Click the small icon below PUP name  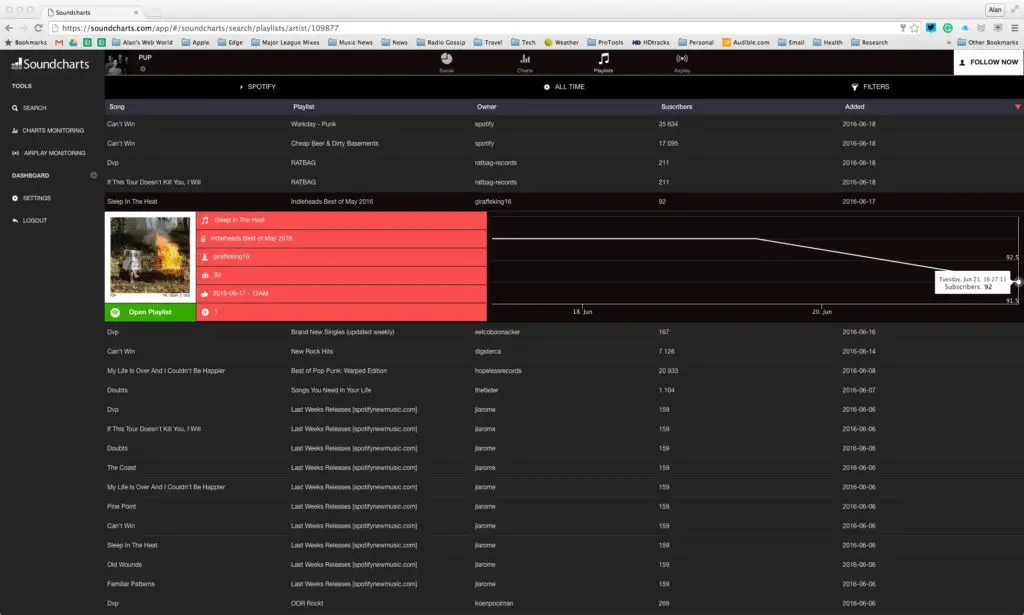pos(142,69)
